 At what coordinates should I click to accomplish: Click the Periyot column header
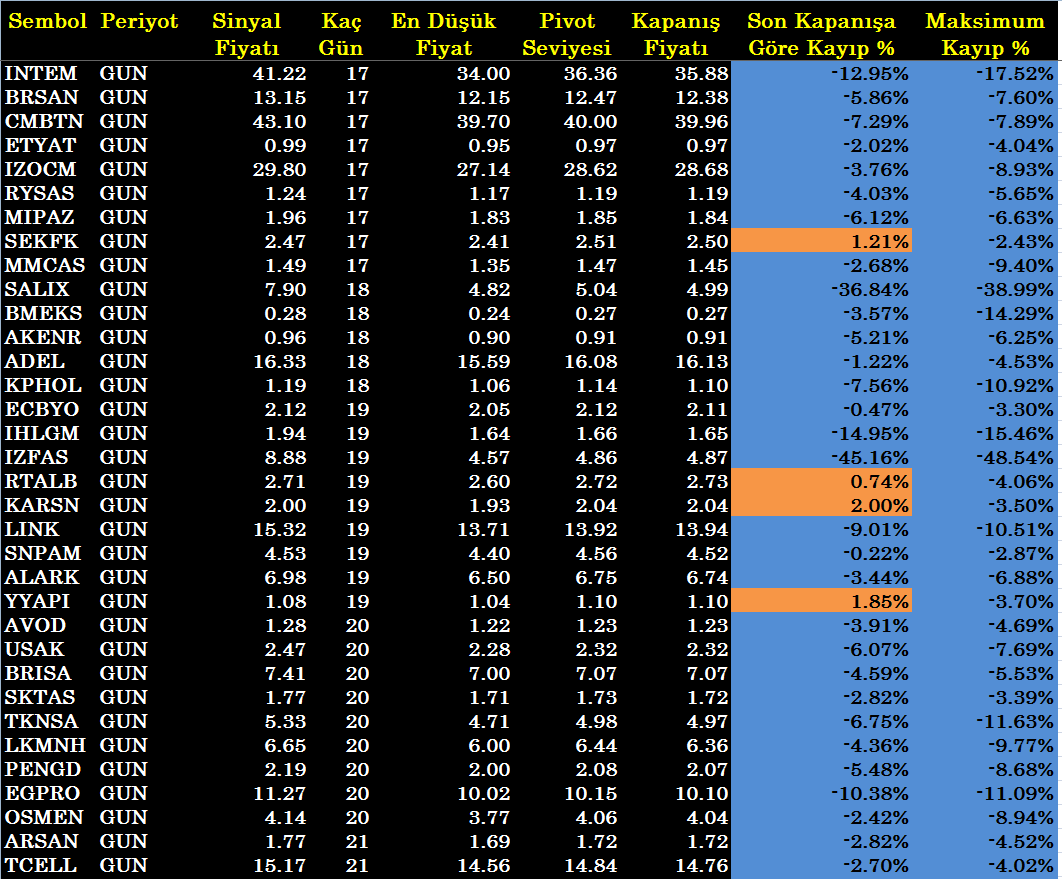click(139, 21)
